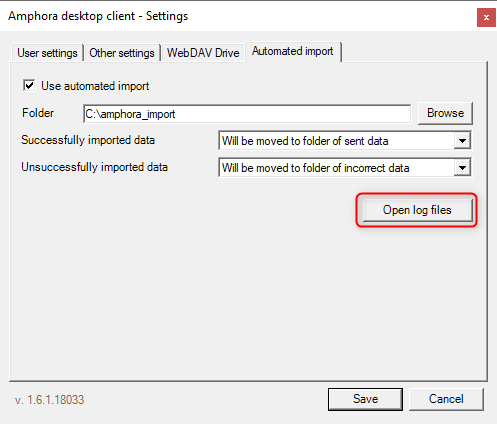This screenshot has height=424, width=497.
Task: Click the version text v. 1.6.1.18033
Action: 49,400
